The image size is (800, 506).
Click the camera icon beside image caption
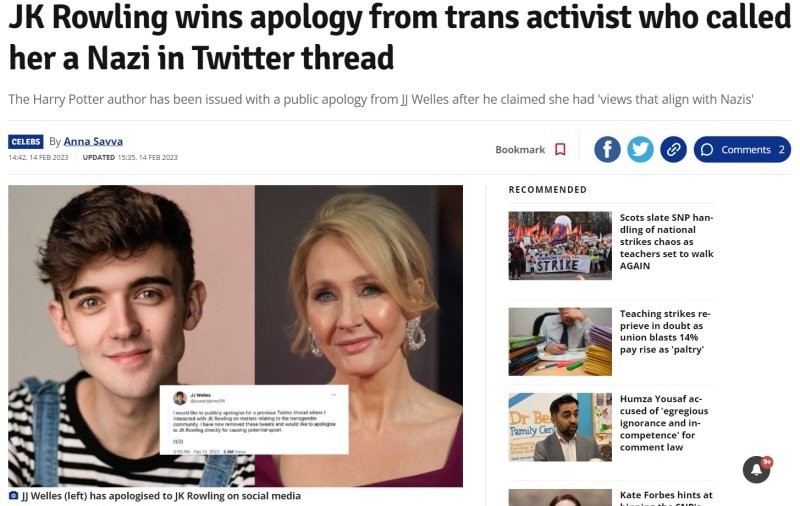pos(13,496)
